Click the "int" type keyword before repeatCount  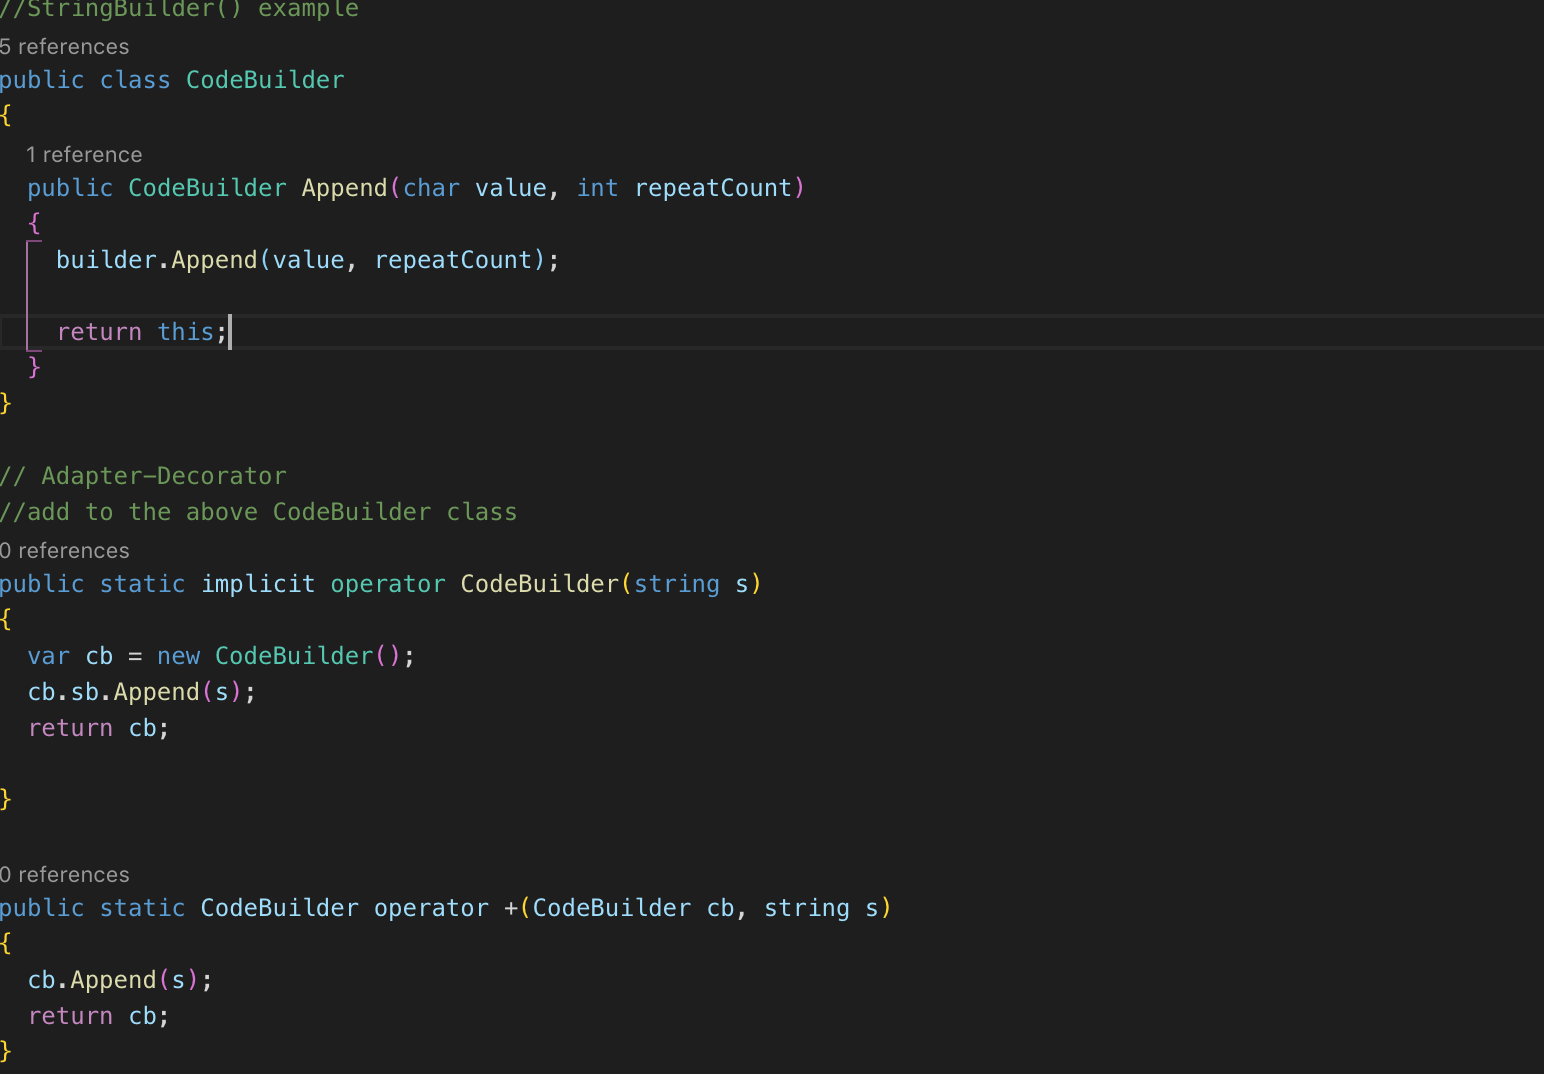(x=597, y=188)
